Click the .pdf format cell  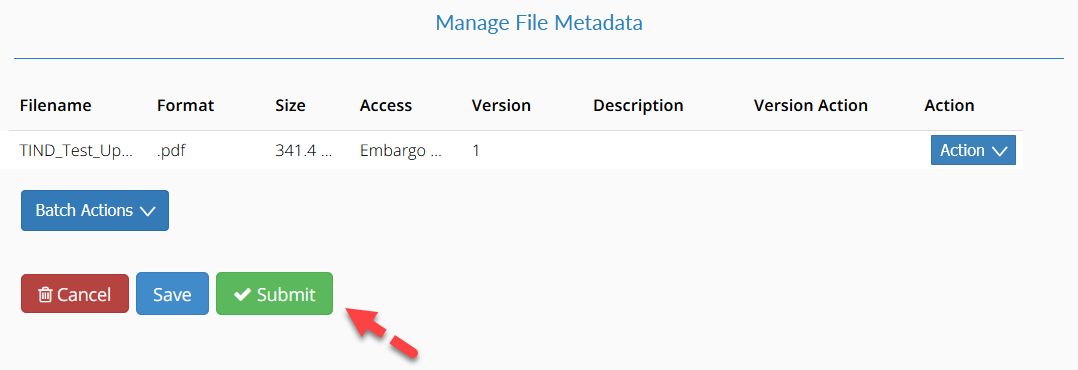[x=171, y=151]
